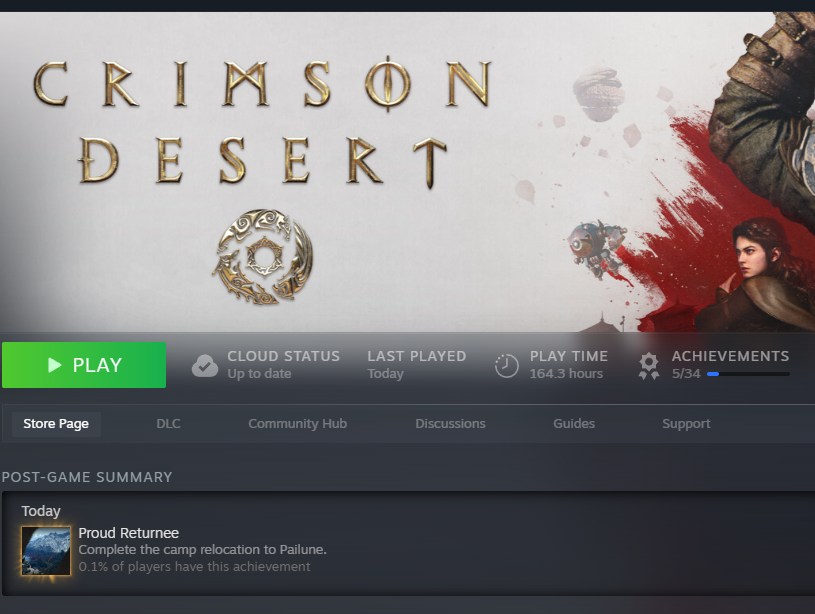The width and height of the screenshot is (815, 614).
Task: Open the DLC tab
Action: (x=168, y=424)
